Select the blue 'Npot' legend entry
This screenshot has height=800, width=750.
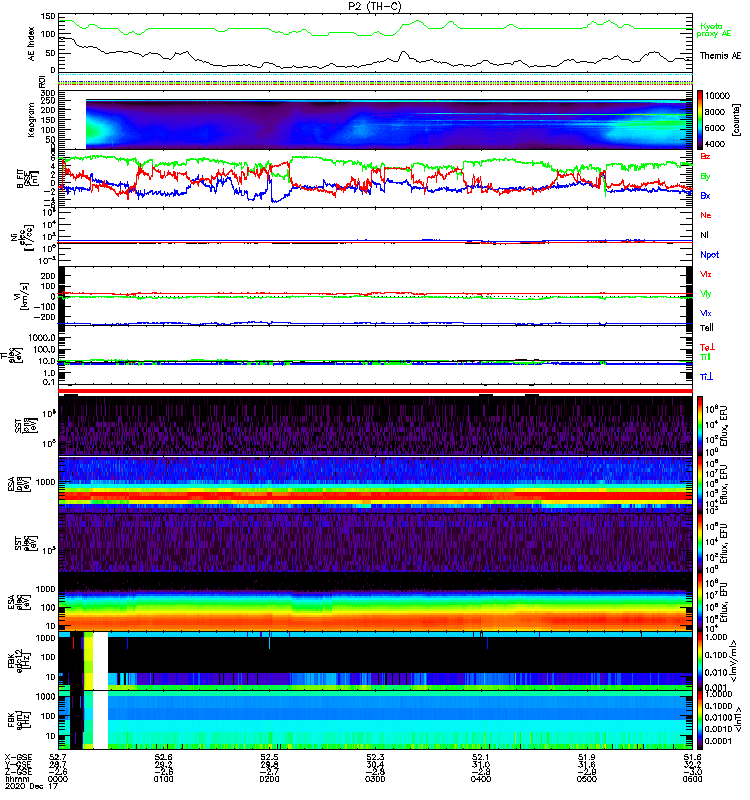coord(709,255)
